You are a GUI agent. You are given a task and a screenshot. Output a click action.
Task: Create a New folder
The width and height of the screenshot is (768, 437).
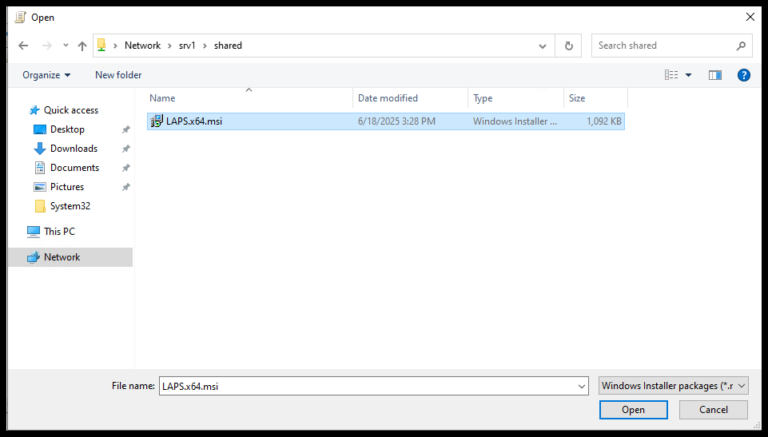(x=118, y=75)
